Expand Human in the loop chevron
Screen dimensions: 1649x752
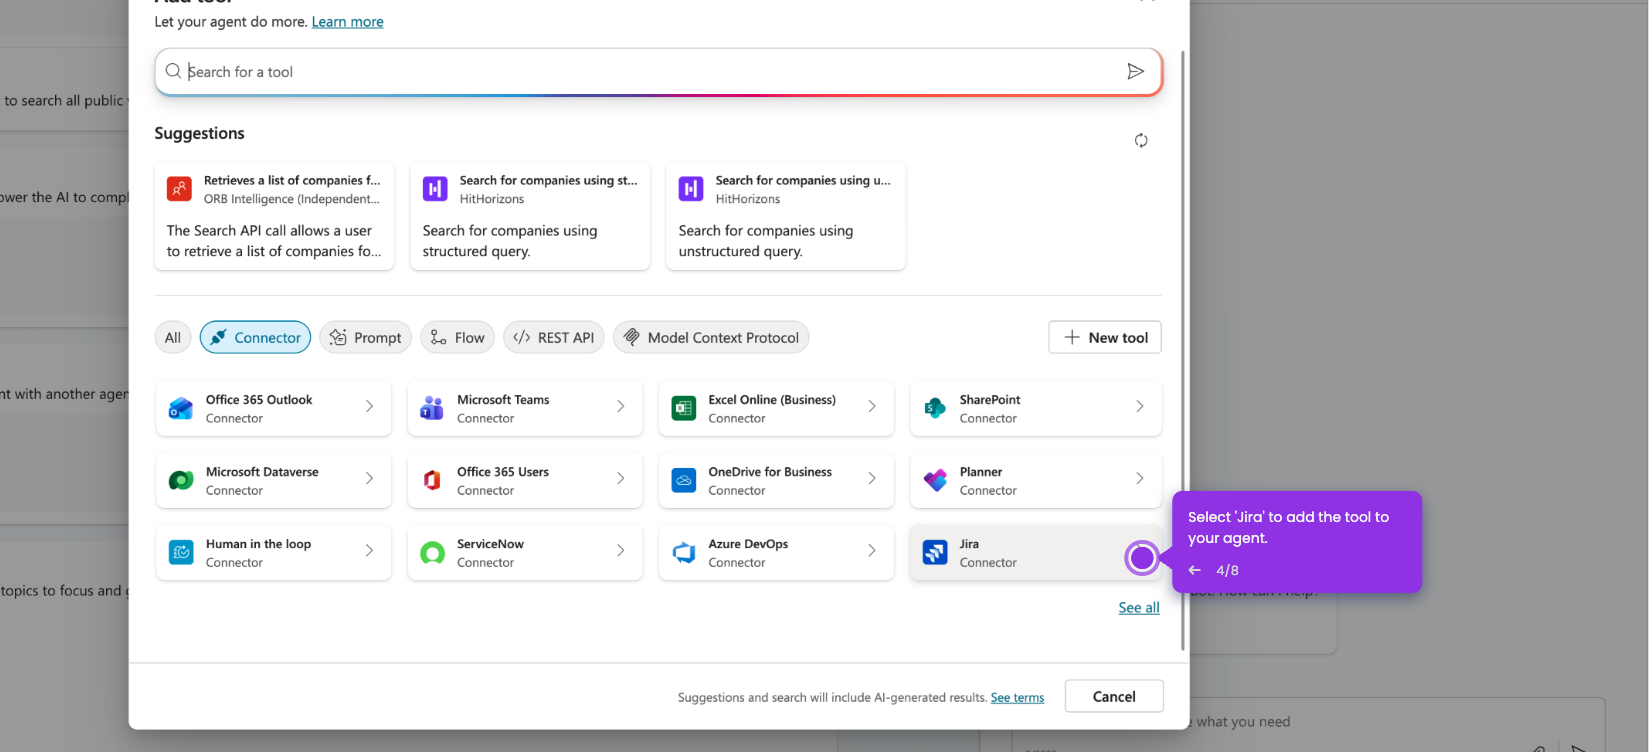pyautogui.click(x=369, y=550)
